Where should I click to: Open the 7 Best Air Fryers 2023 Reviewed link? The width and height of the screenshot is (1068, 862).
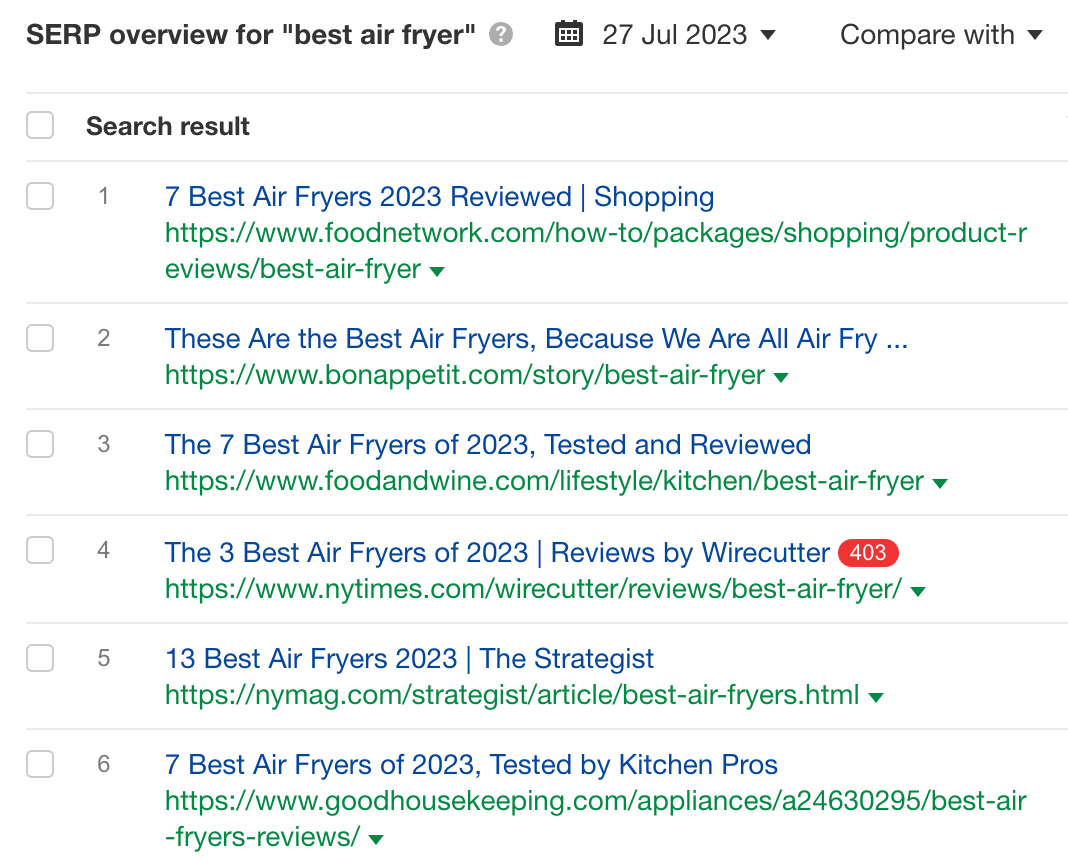pyautogui.click(x=439, y=196)
